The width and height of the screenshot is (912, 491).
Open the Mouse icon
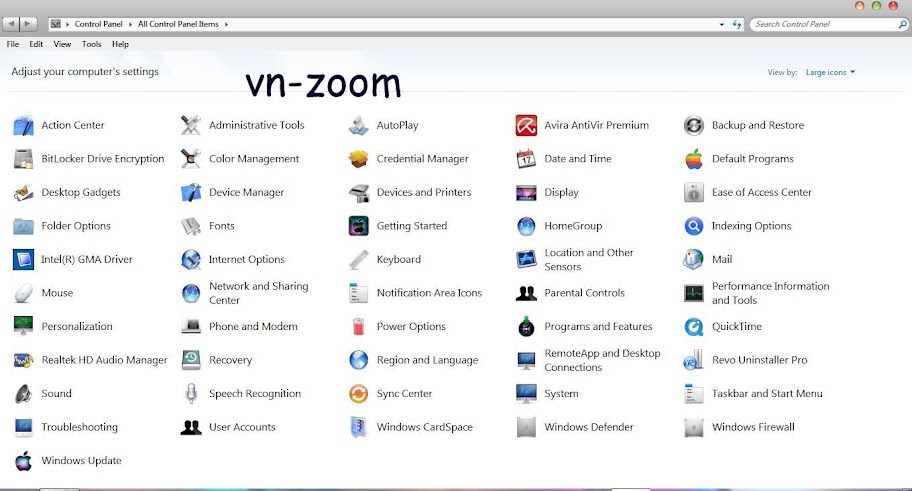pyautogui.click(x=23, y=293)
